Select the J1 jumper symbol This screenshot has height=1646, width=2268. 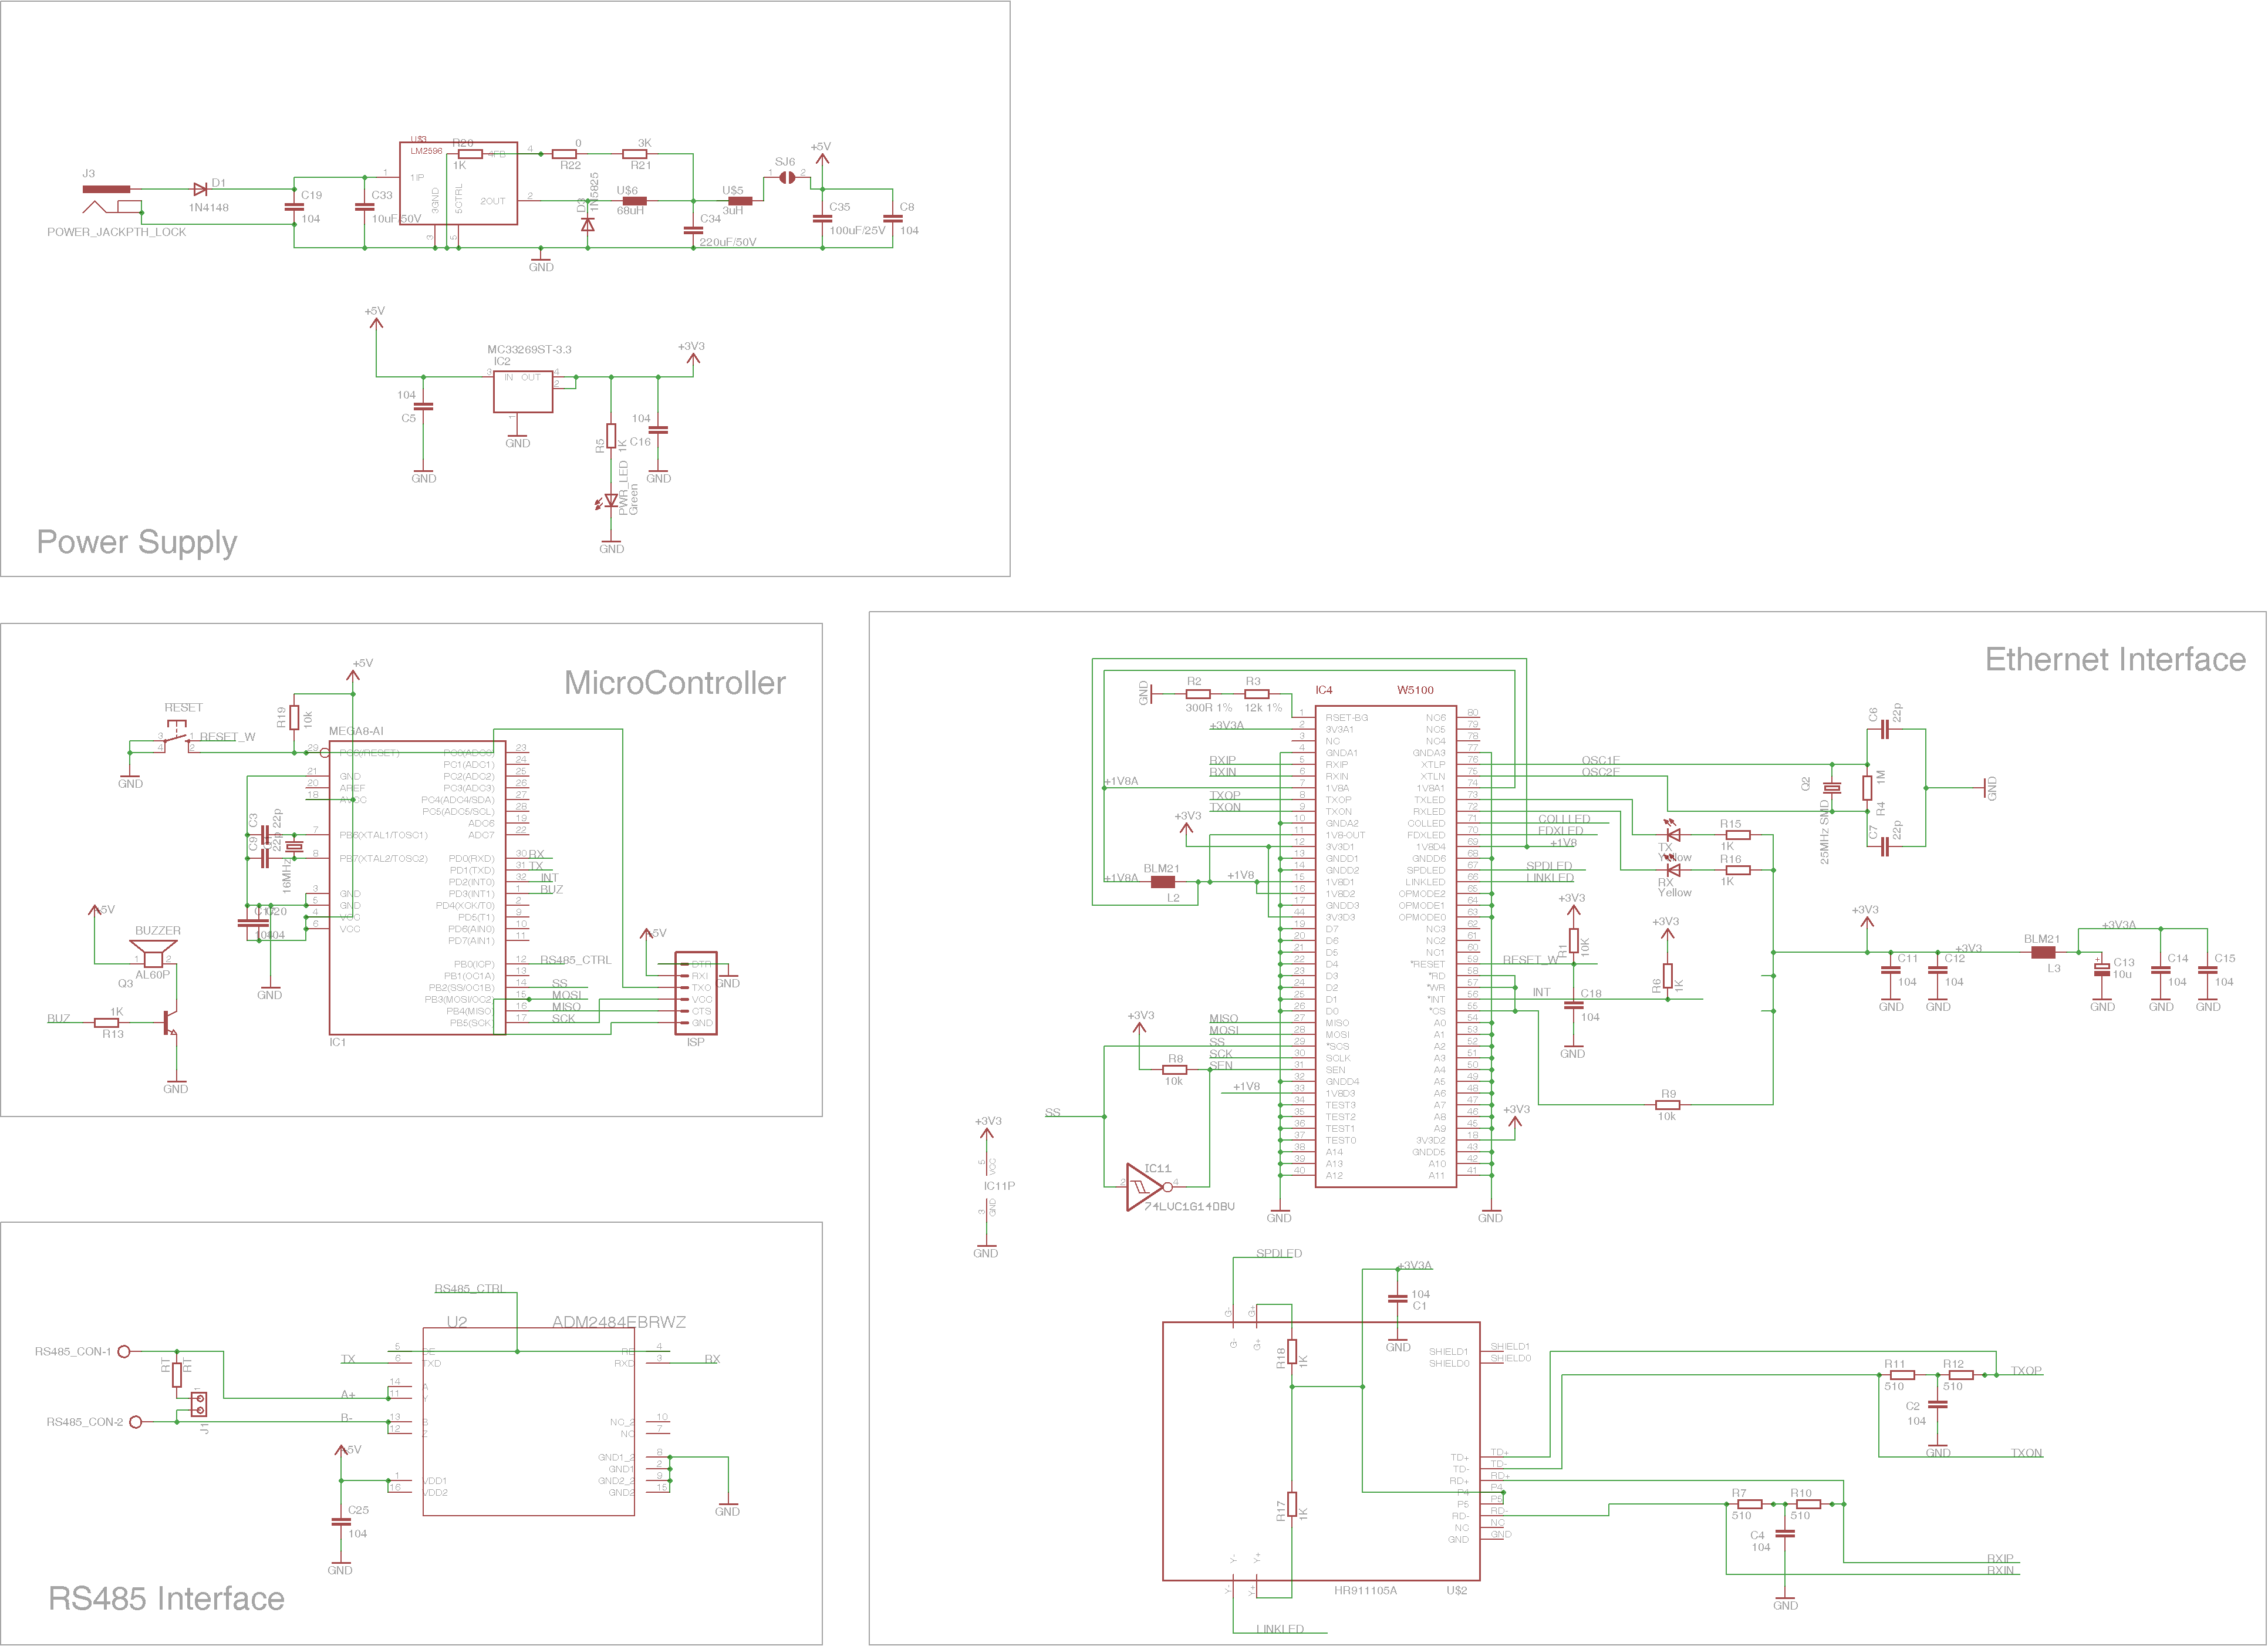click(199, 1404)
